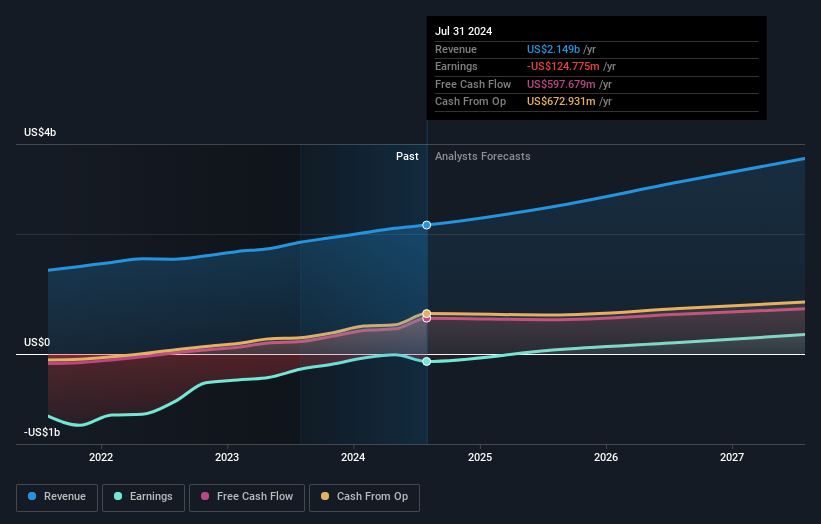Click the US$2.149b revenue value

tap(553, 49)
